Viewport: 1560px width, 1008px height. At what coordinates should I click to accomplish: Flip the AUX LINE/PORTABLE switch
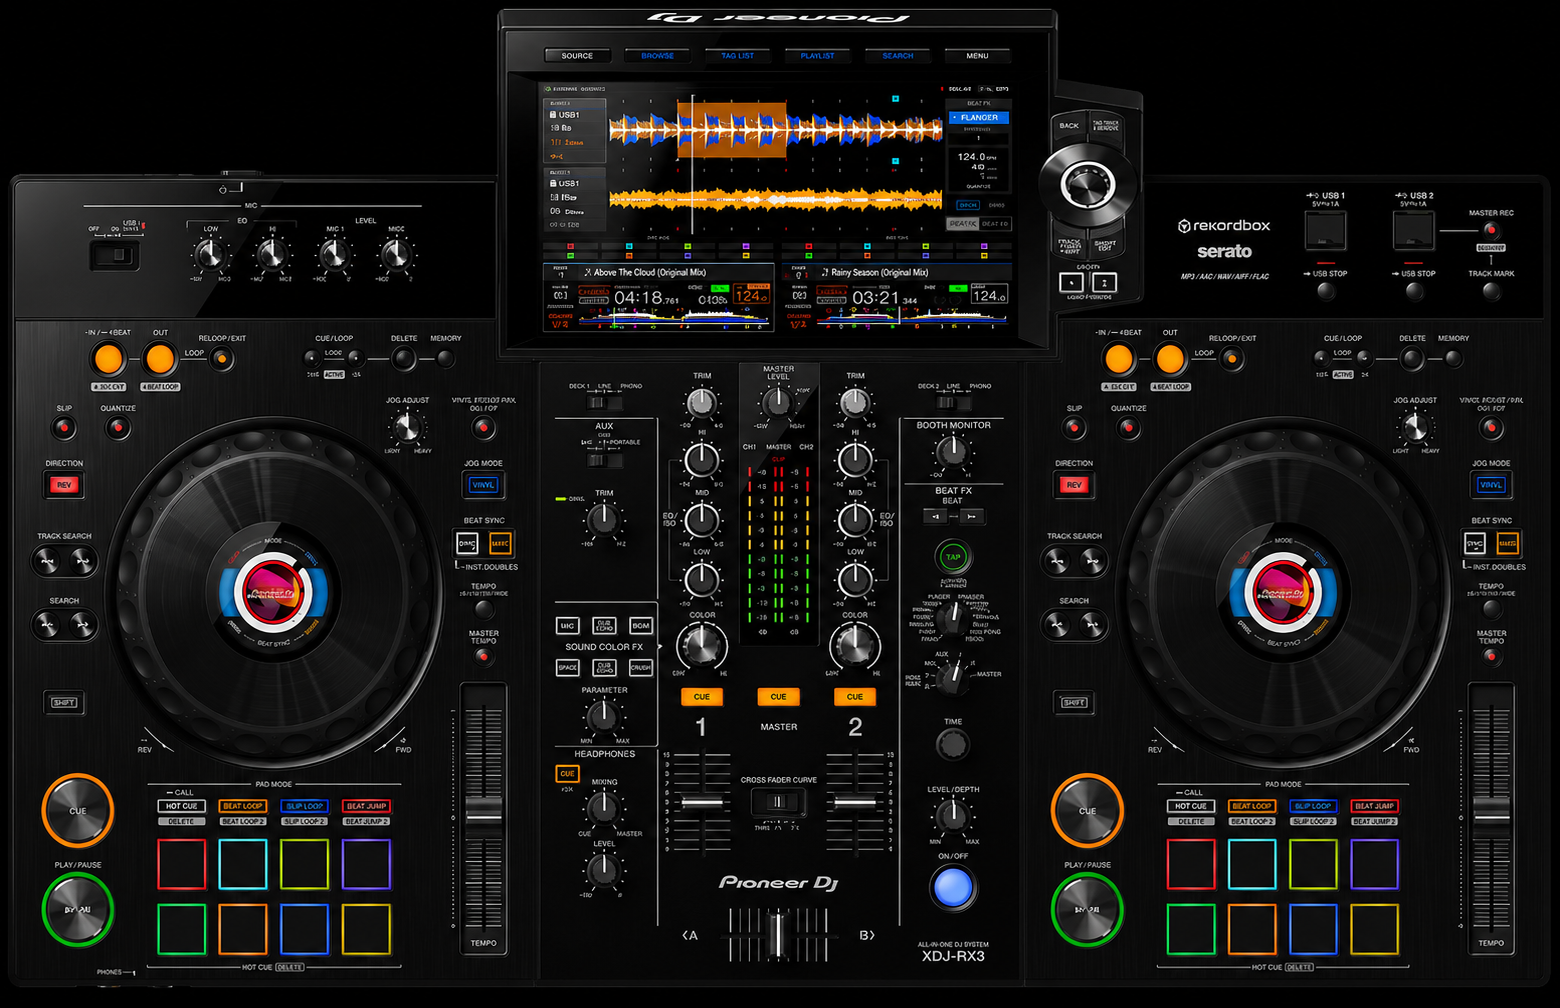pos(604,460)
